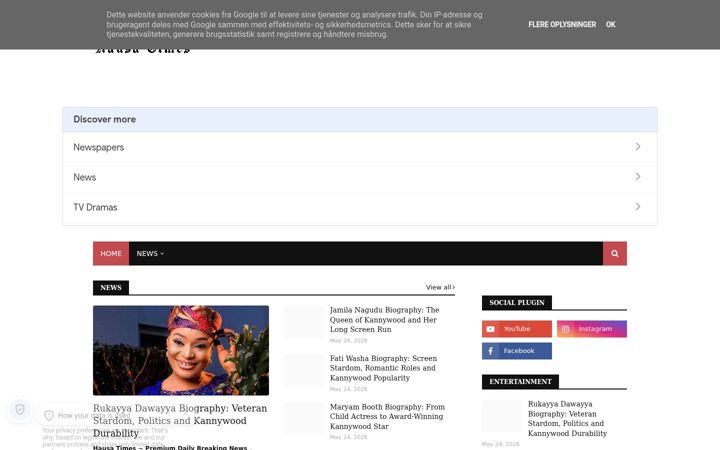Open FLERE OPLYSNINGER cookie info link

[x=562, y=24]
